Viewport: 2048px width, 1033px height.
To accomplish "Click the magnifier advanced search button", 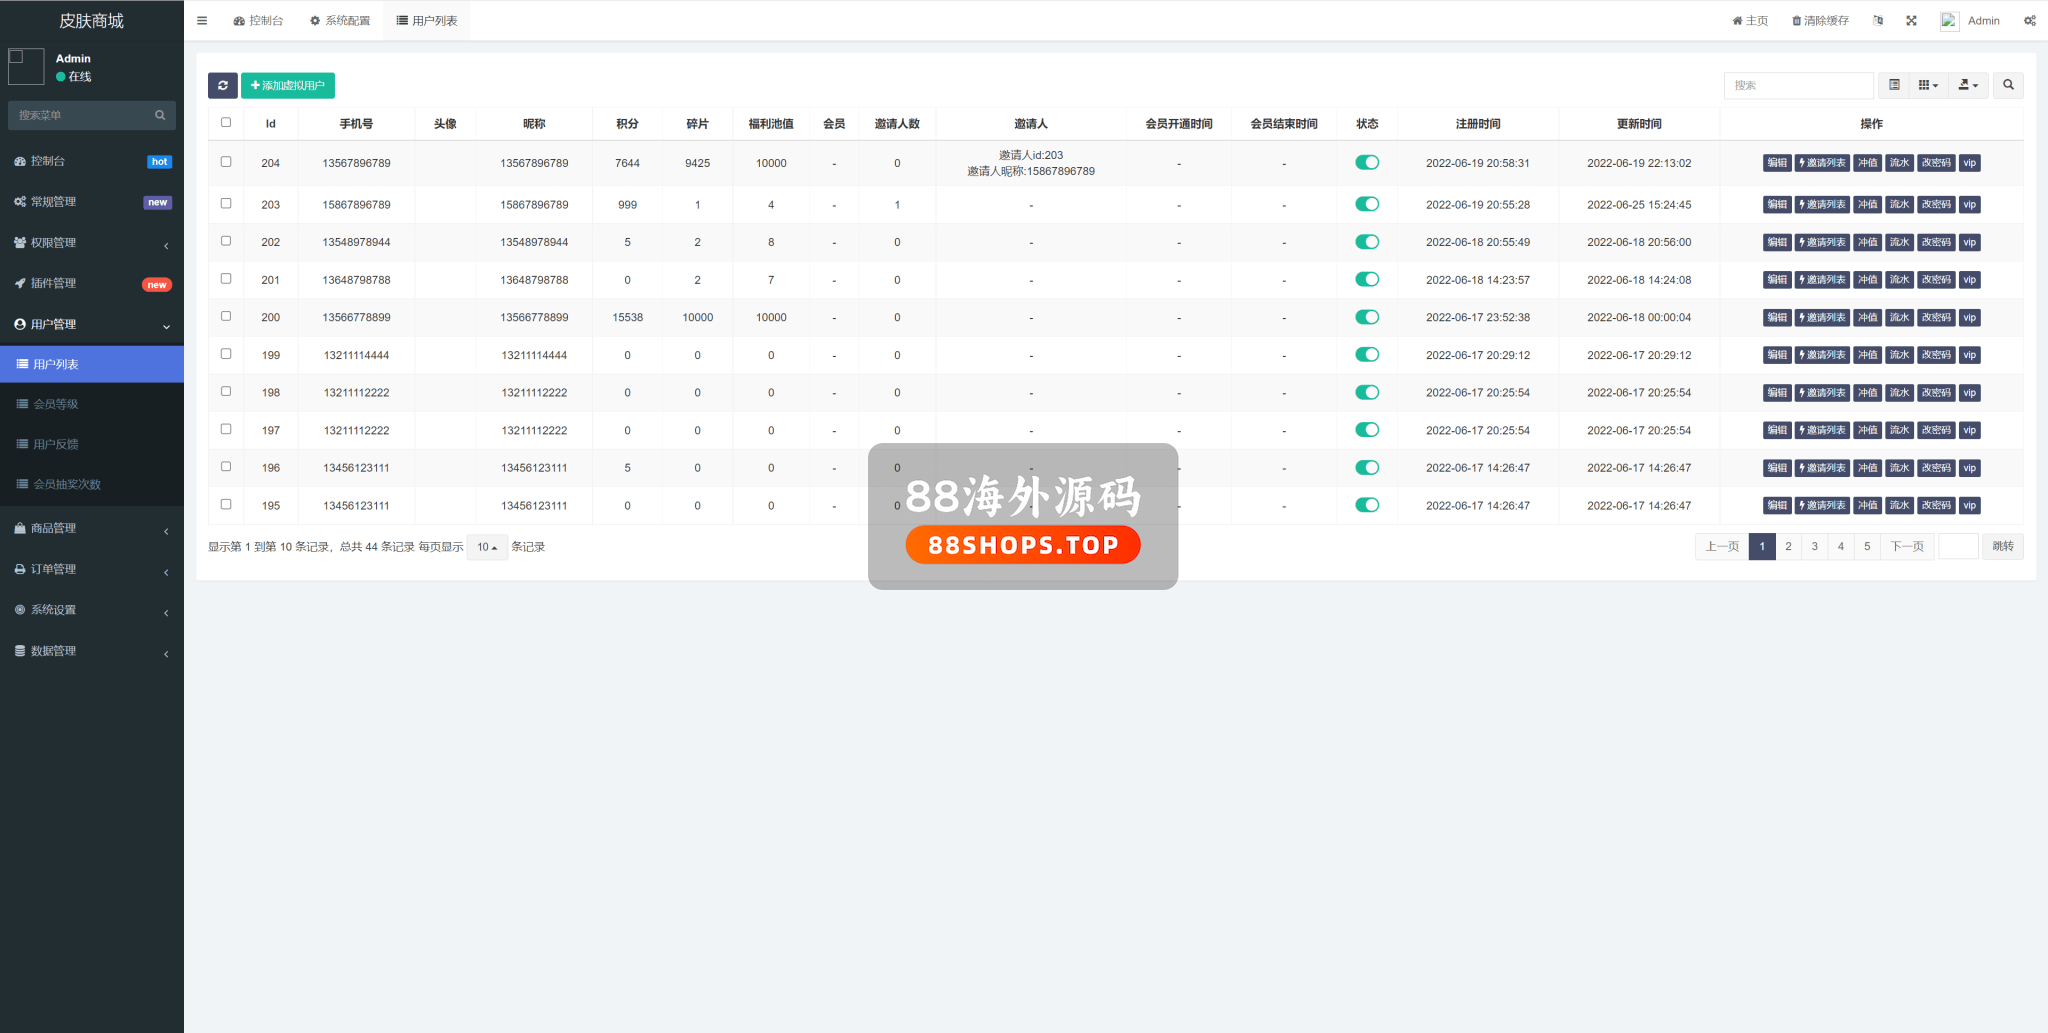I will point(2008,86).
